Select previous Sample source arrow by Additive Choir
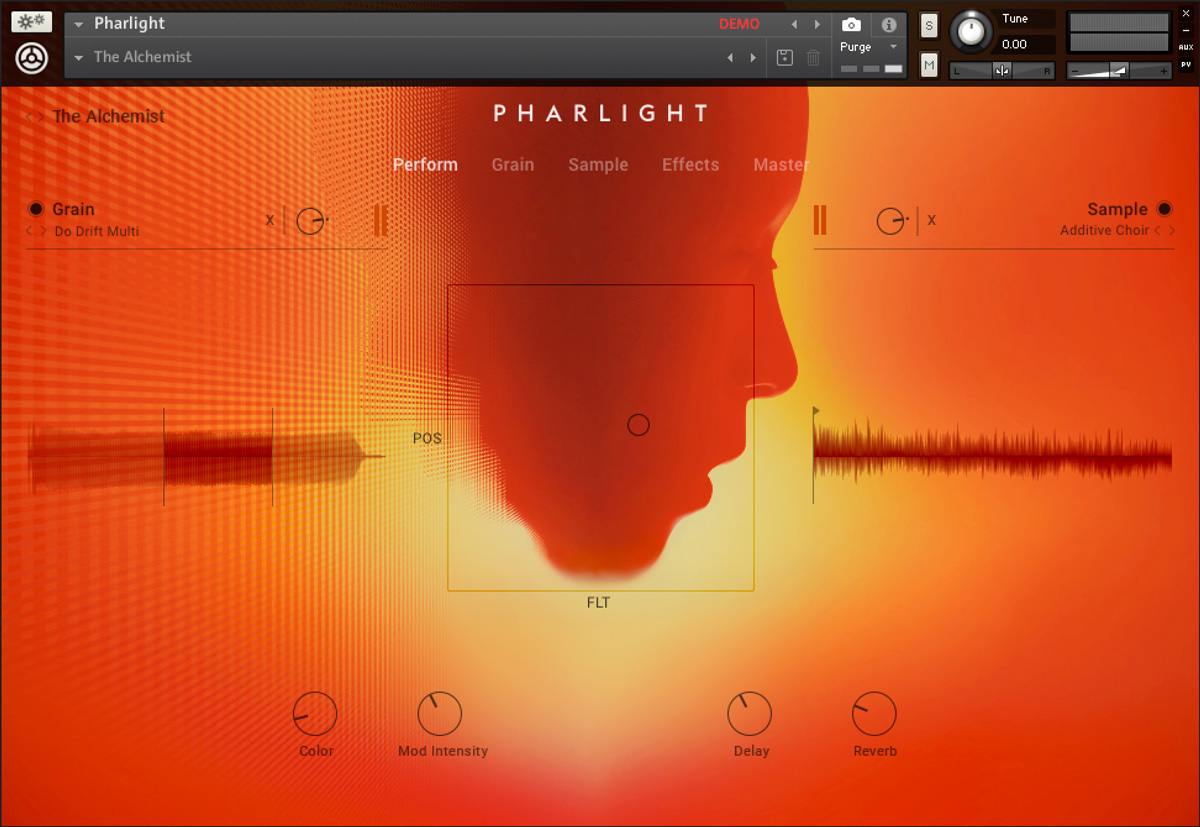 1158,231
